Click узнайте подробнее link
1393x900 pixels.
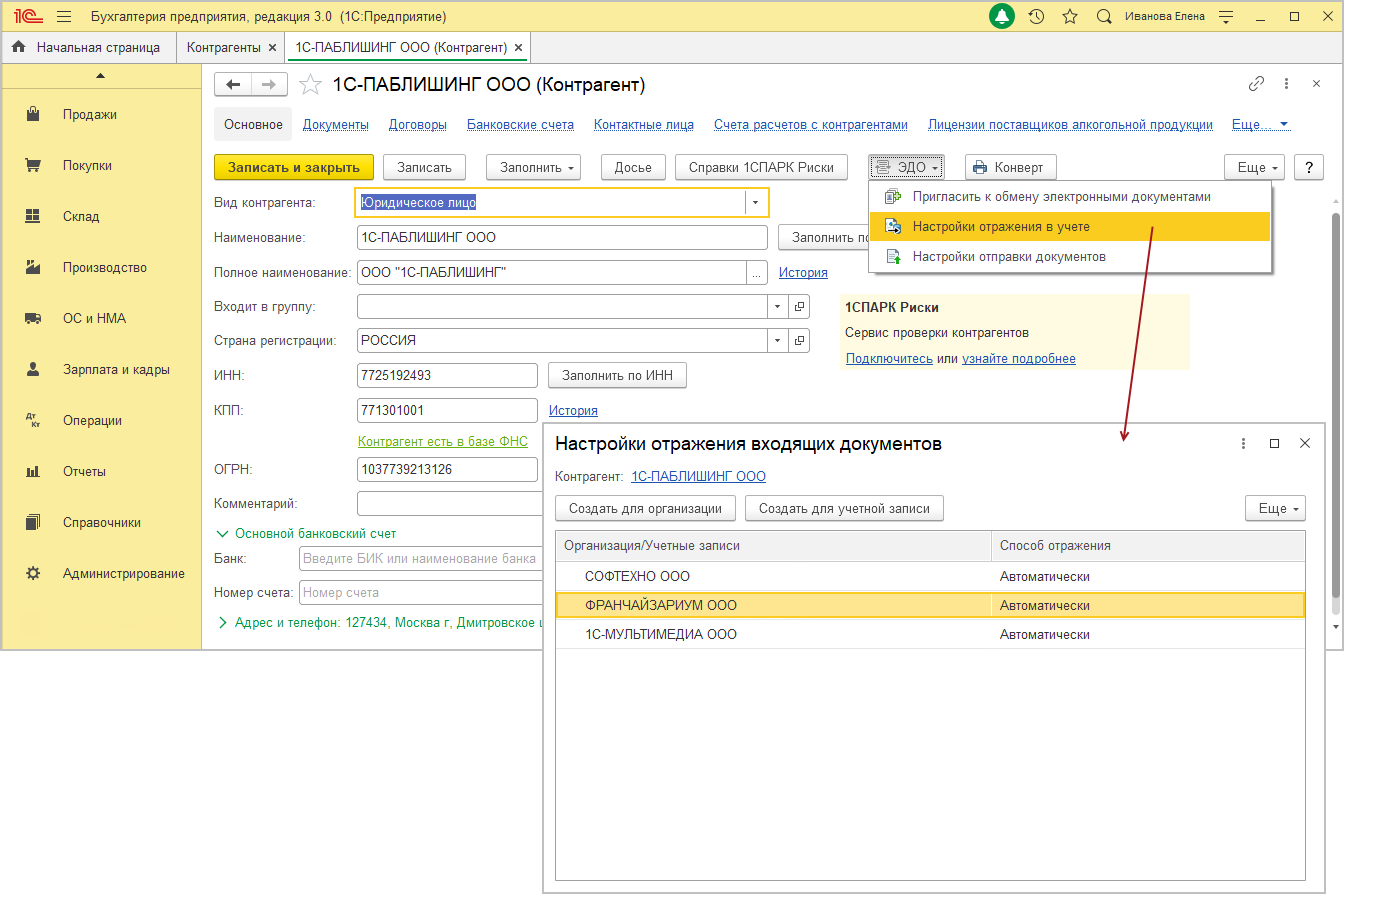click(1019, 359)
